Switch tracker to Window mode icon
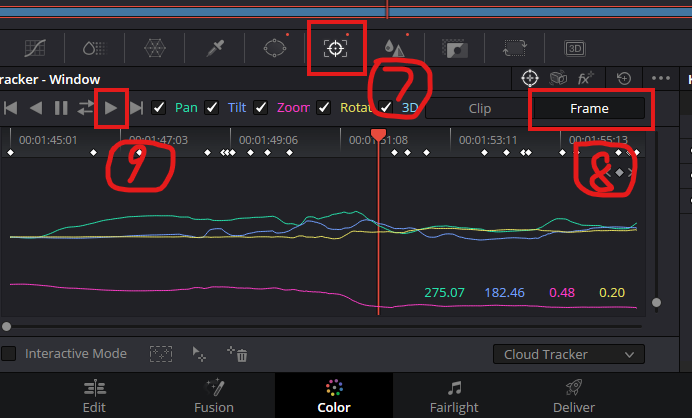 (x=530, y=79)
